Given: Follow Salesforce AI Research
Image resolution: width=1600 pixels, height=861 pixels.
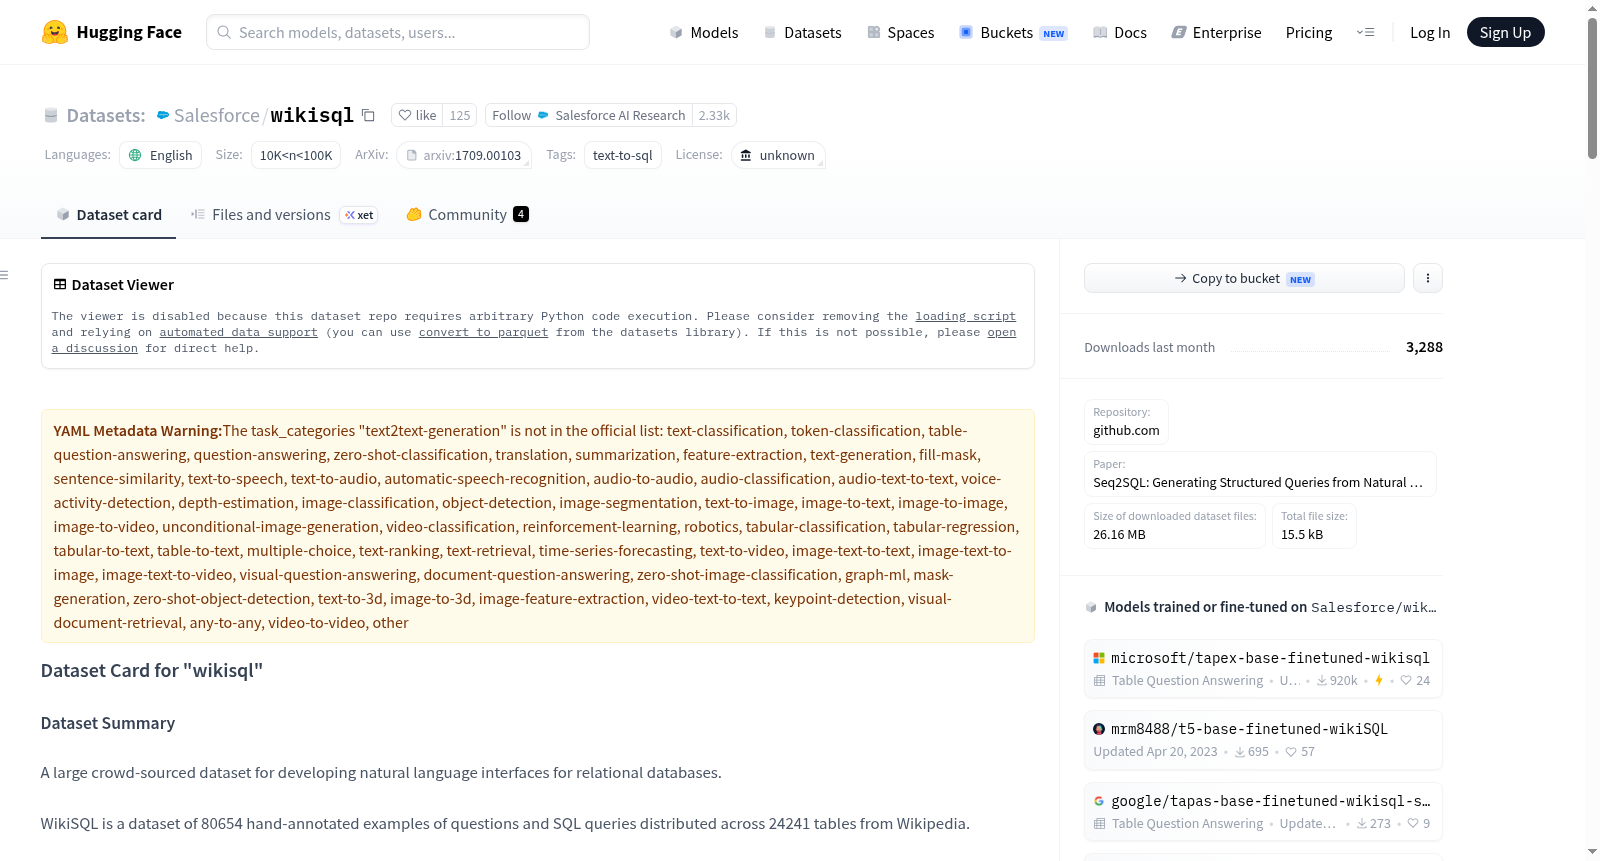Looking at the screenshot, I should (589, 115).
